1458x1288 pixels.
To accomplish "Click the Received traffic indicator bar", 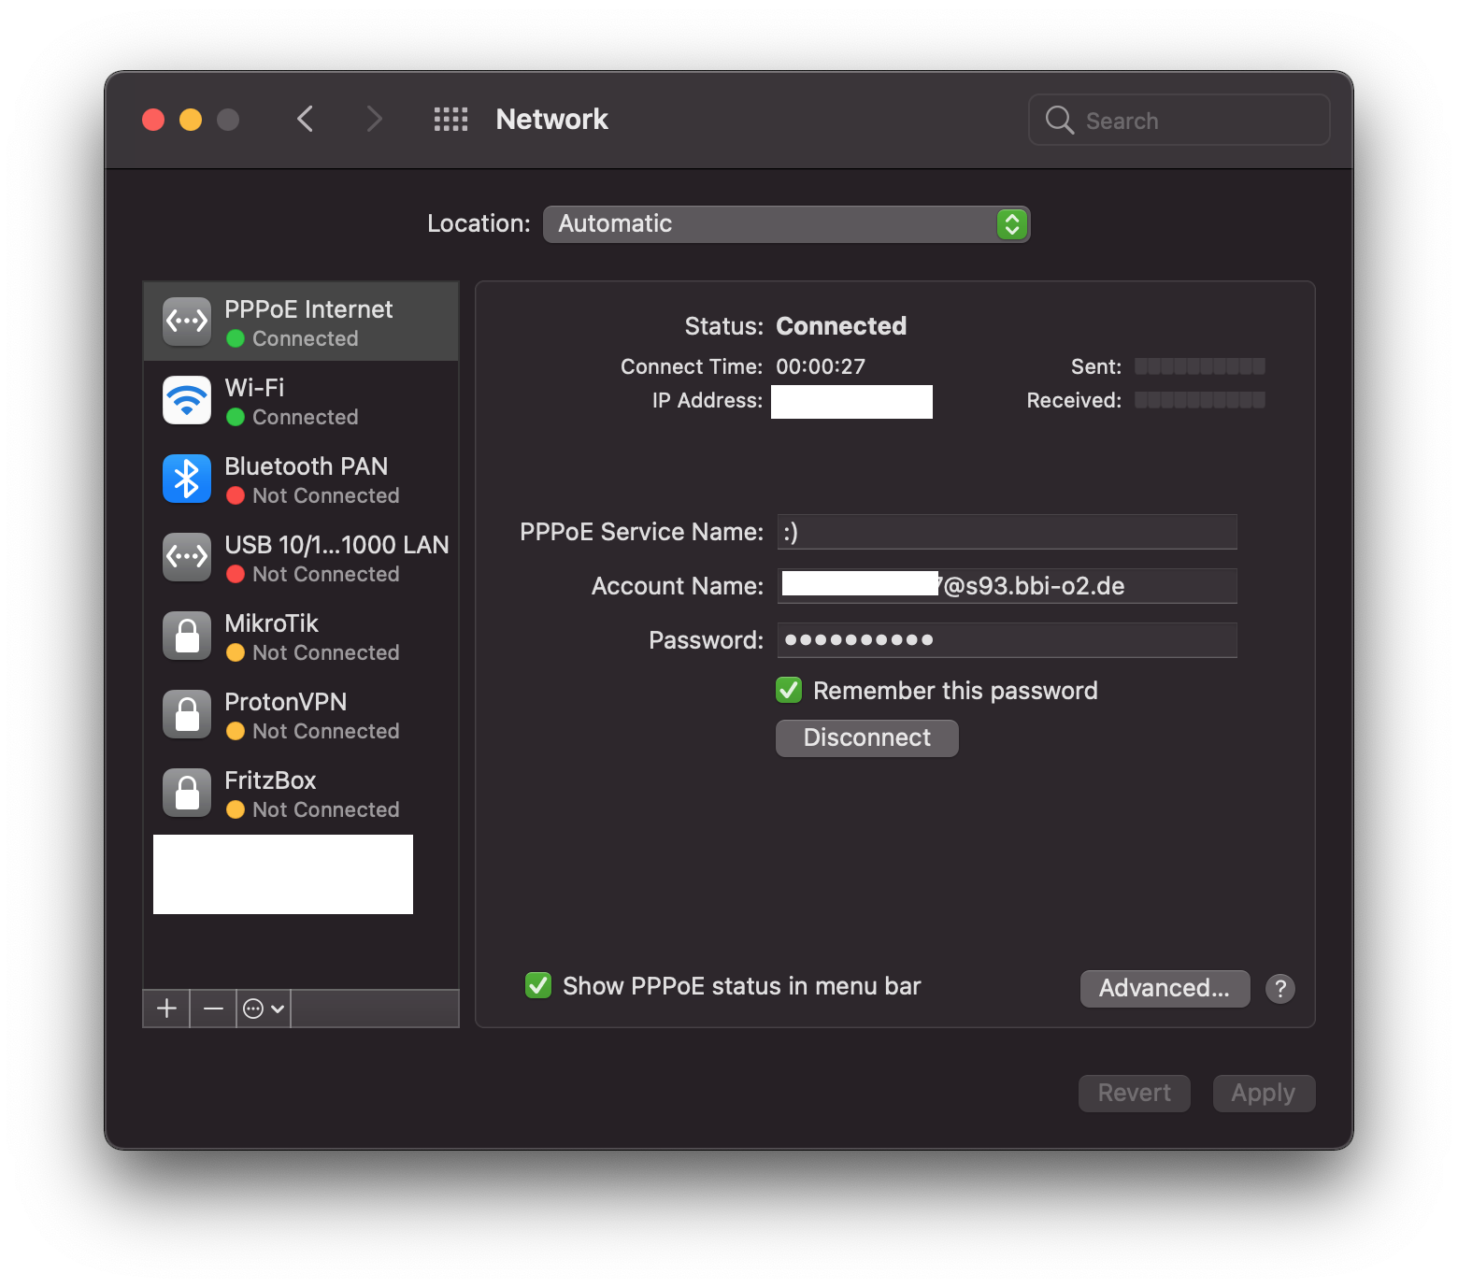I will point(1200,400).
